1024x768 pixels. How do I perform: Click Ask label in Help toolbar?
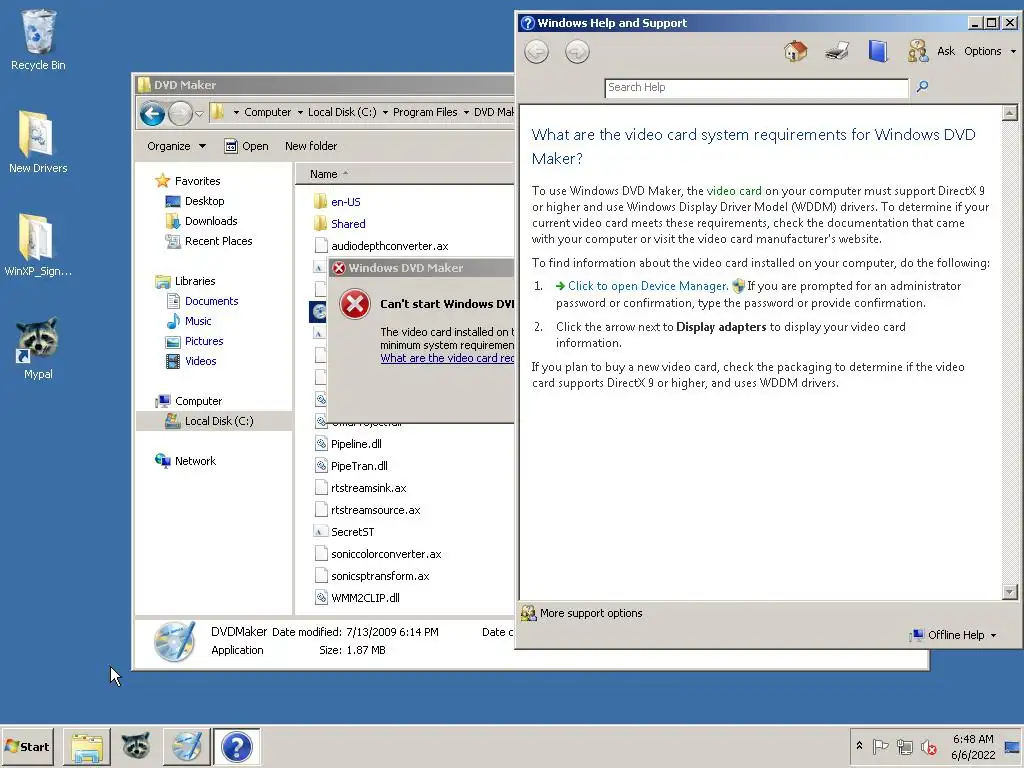coord(946,51)
